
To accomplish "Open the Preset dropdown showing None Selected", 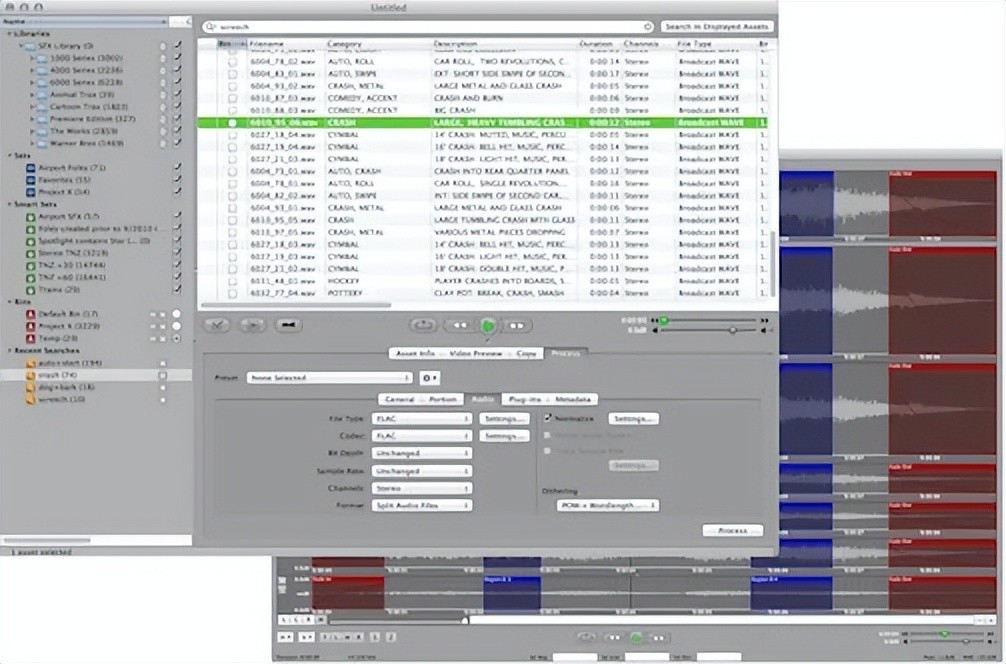I will pos(329,378).
